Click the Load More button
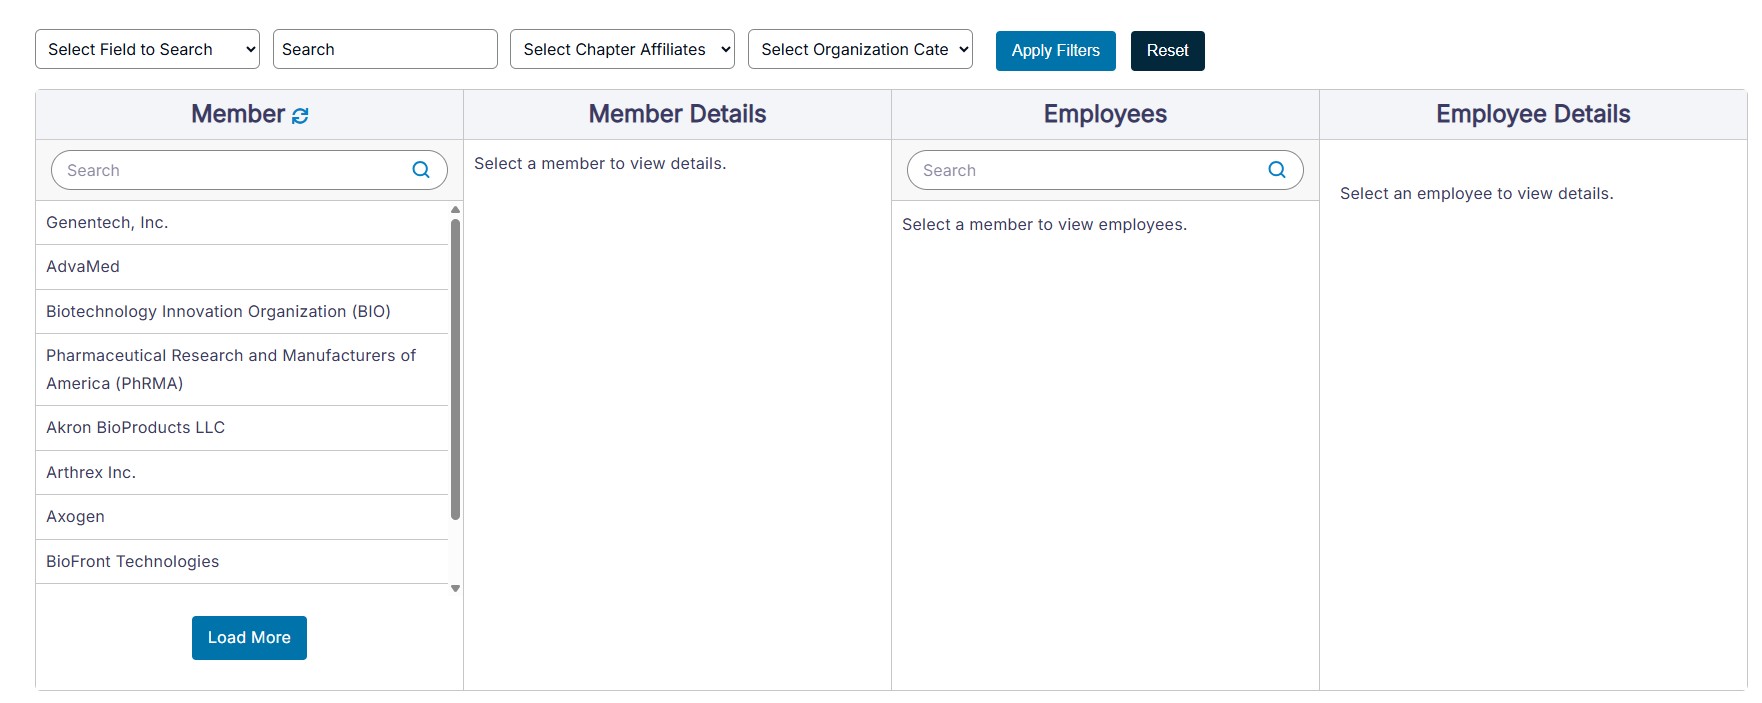 [249, 638]
